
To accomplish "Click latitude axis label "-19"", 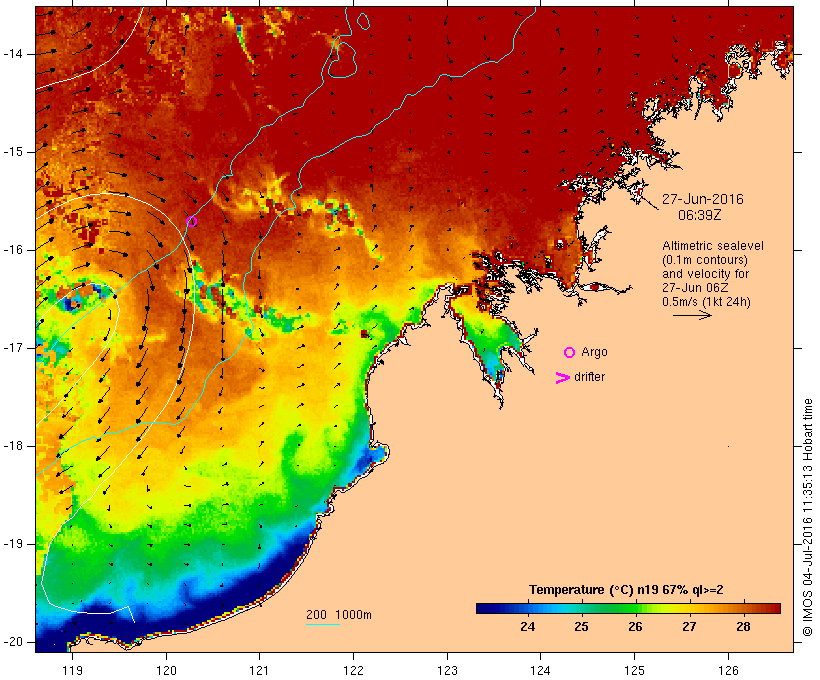I will [12, 544].
